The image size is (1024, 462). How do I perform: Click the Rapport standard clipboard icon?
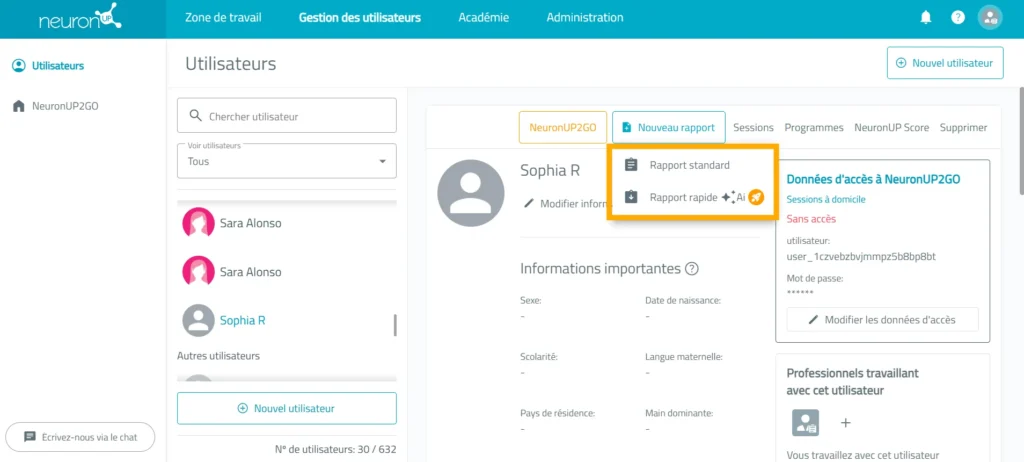[x=631, y=165]
